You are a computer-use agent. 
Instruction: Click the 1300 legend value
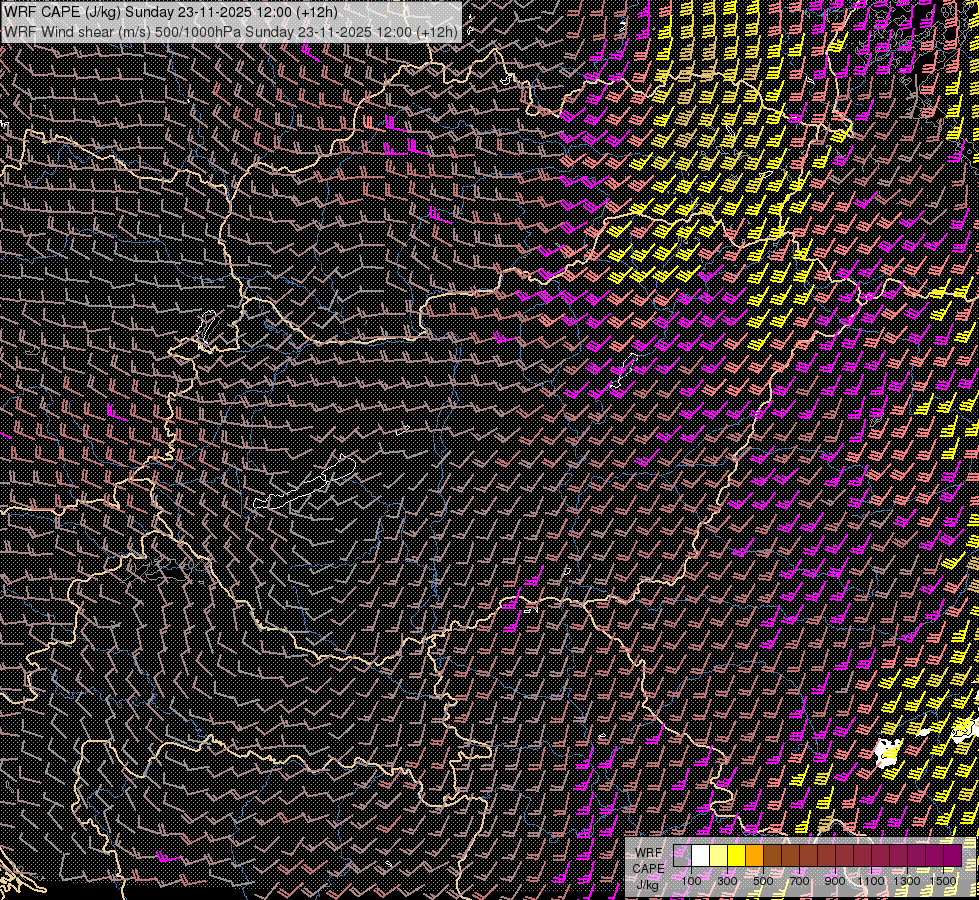pyautogui.click(x=907, y=881)
